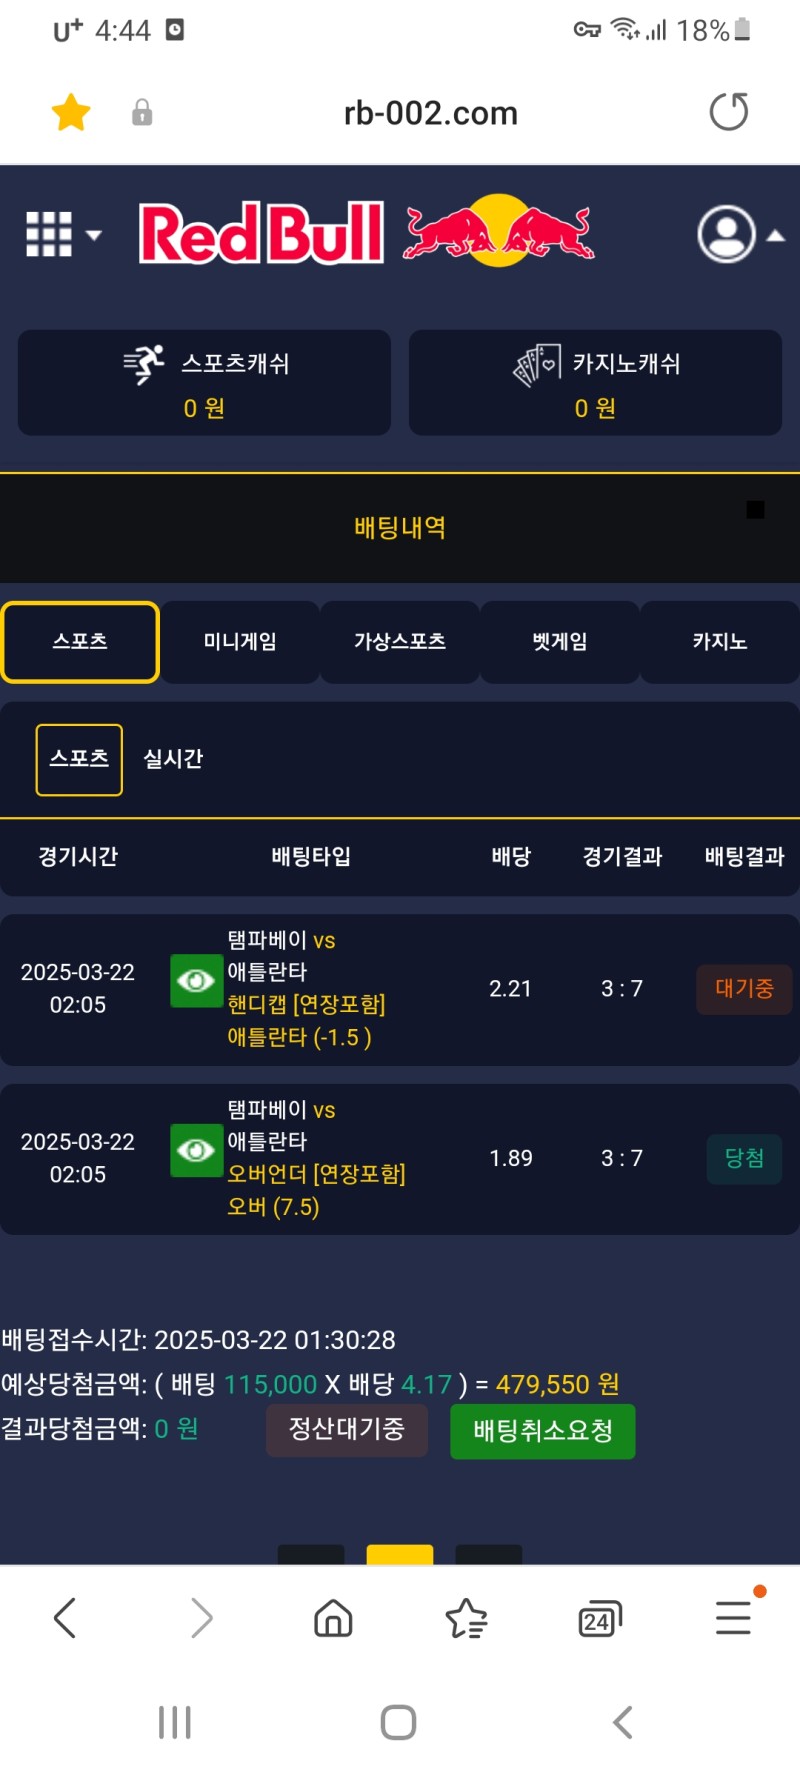Open the 스포츠캐쉬 balance card

(204, 383)
